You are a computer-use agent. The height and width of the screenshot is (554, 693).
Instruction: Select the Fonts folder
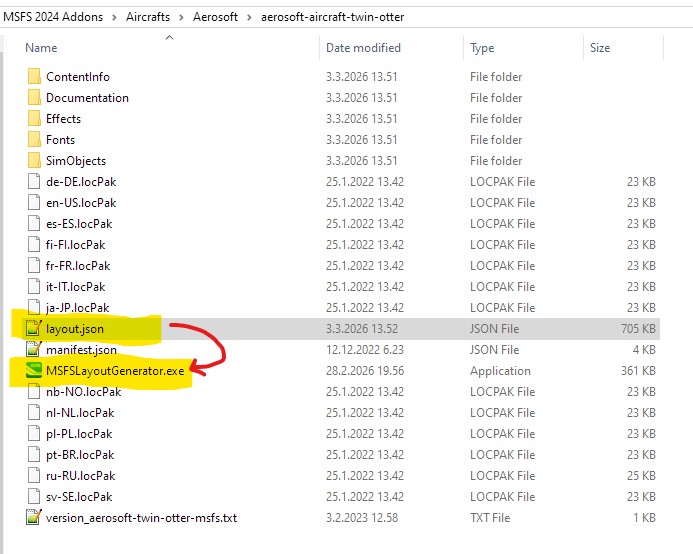(x=60, y=140)
